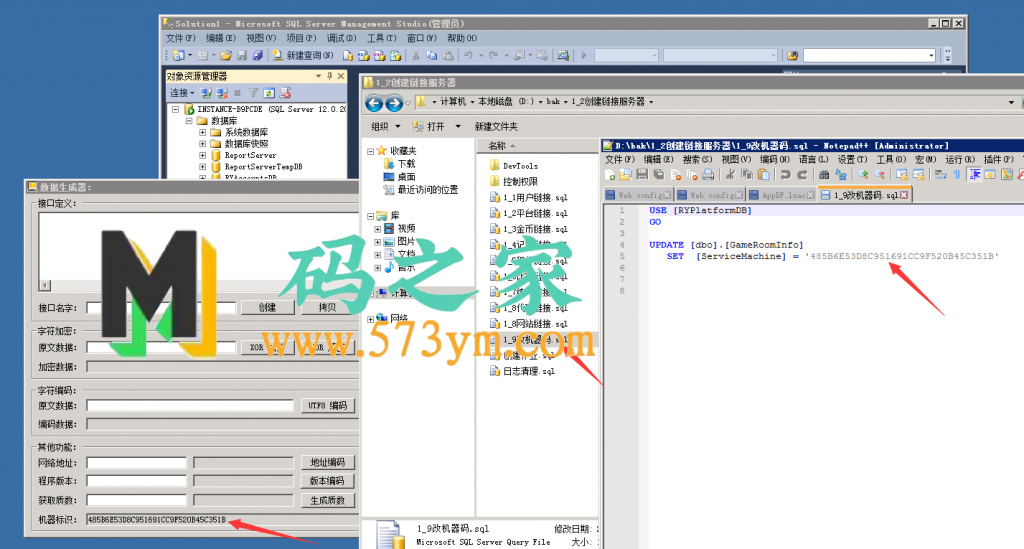The width and height of the screenshot is (1024, 549).
Task: Click 生成质数 button
Action: [328, 501]
